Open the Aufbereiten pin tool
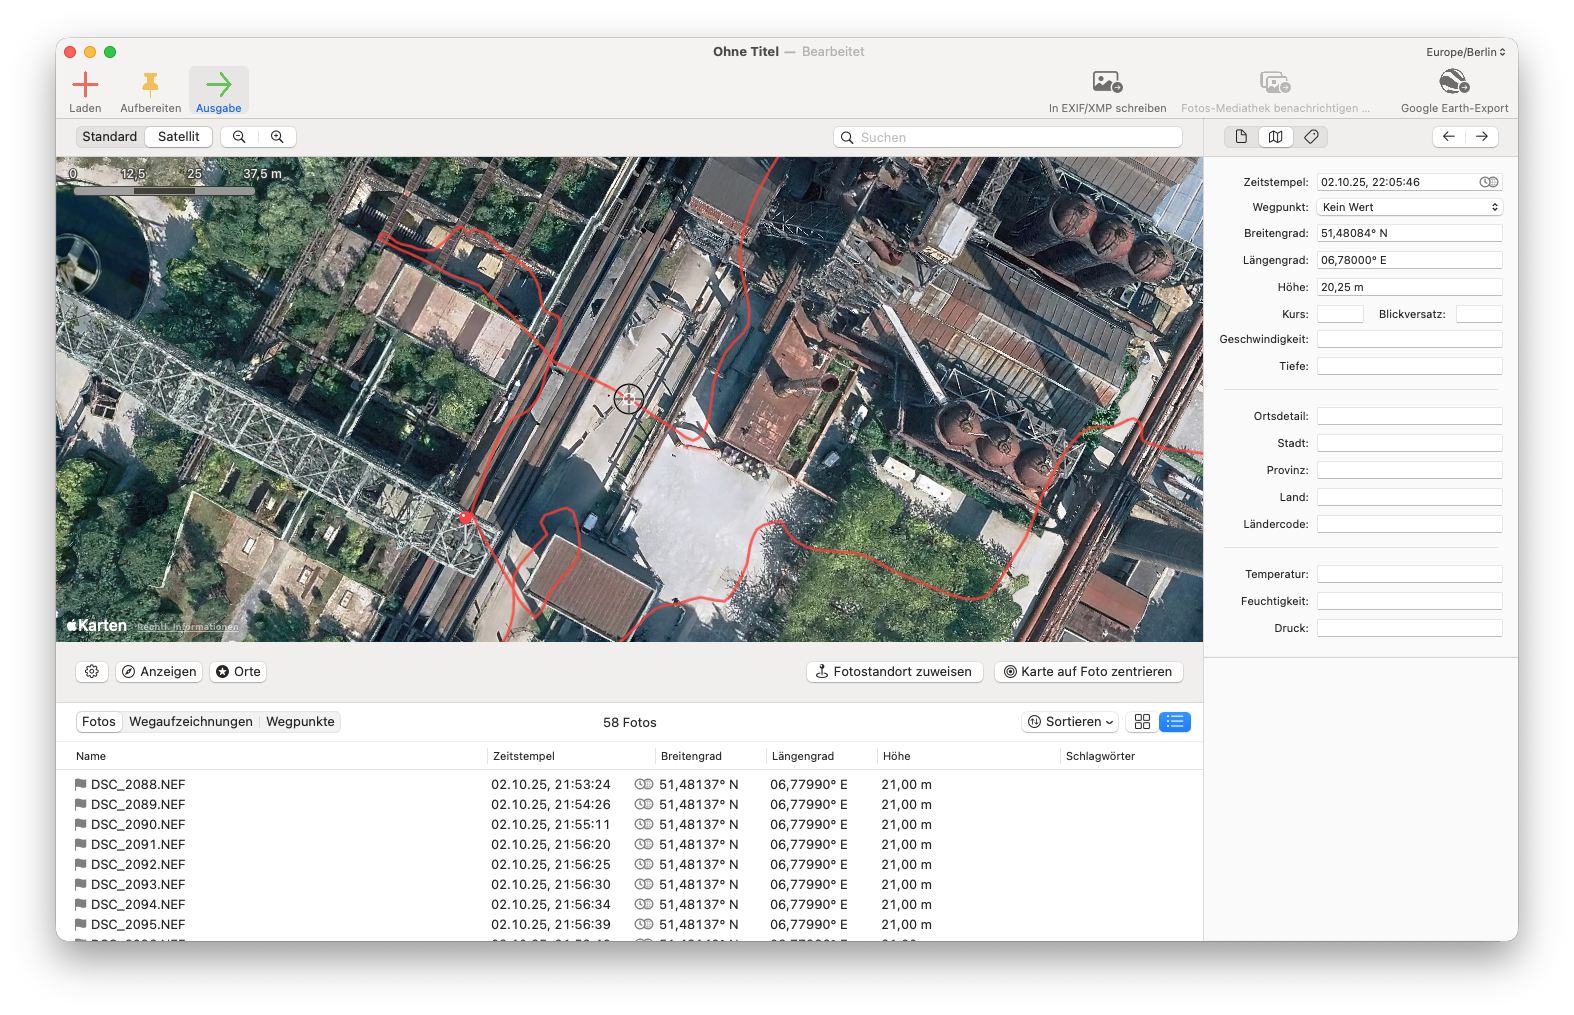1574x1015 pixels. pyautogui.click(x=150, y=85)
